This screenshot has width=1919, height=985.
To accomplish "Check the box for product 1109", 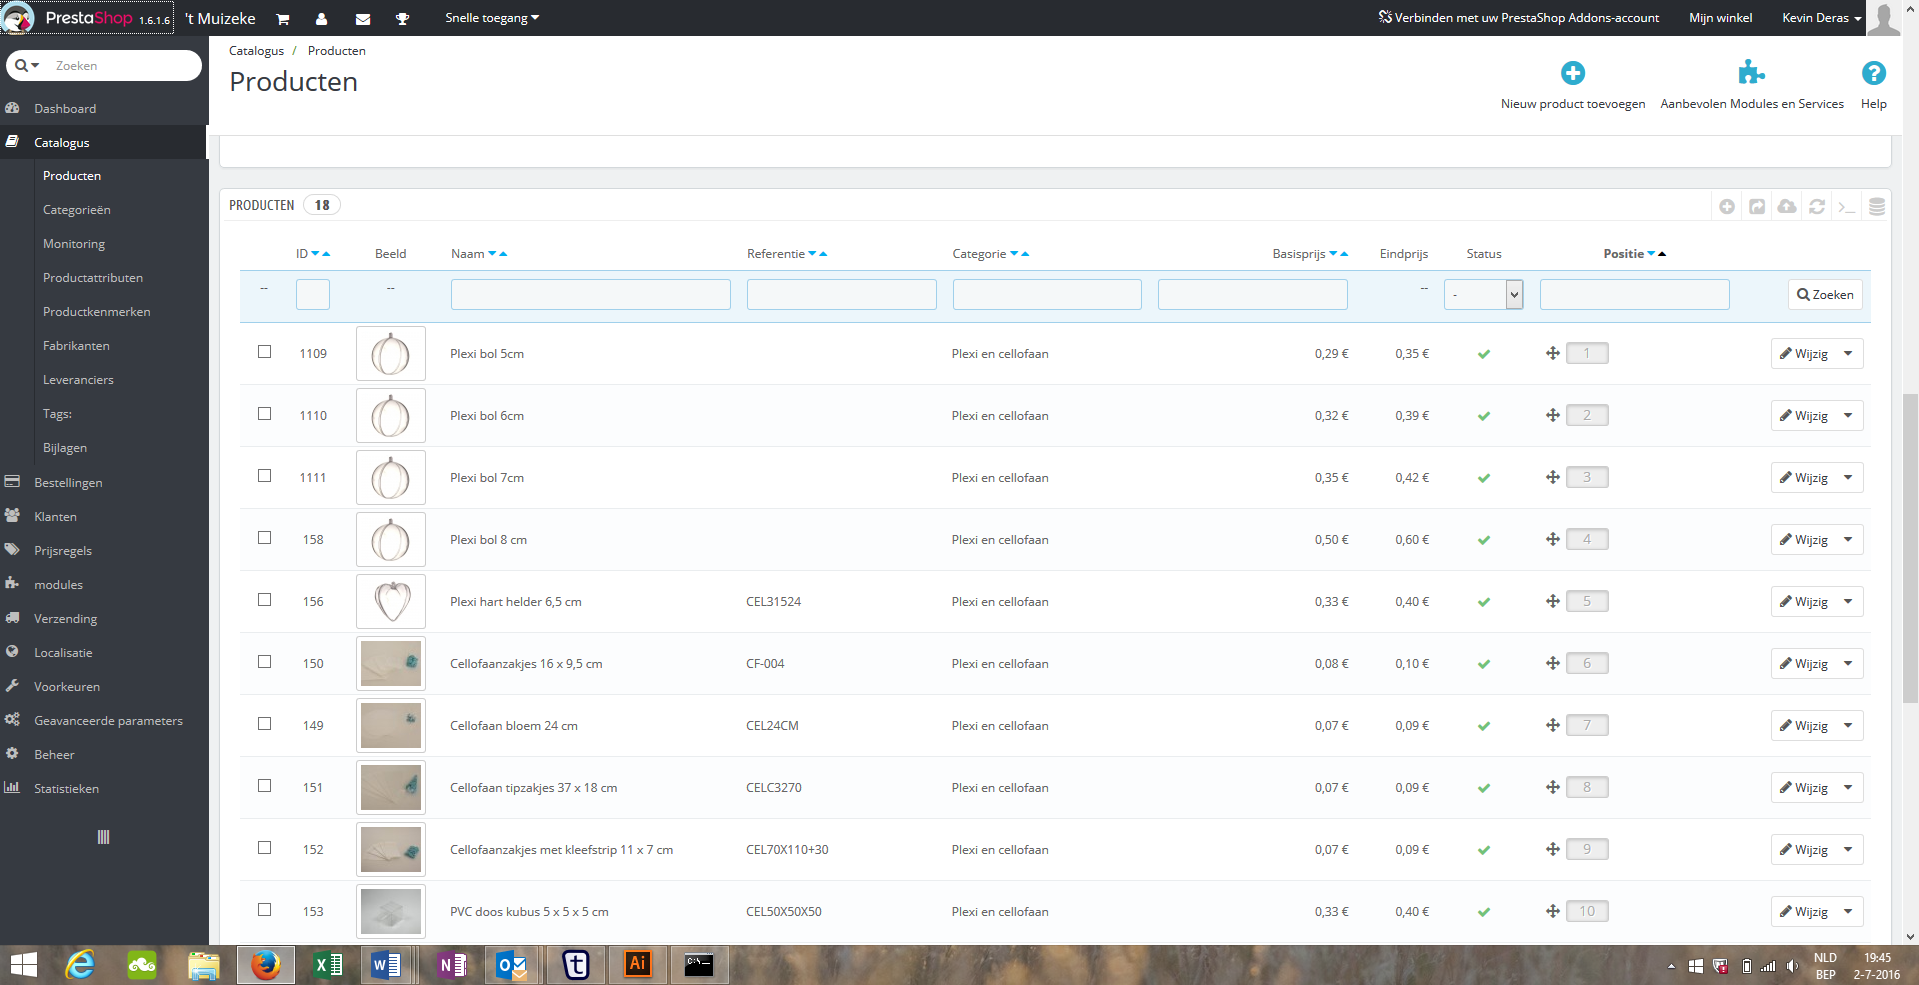I will (x=264, y=352).
